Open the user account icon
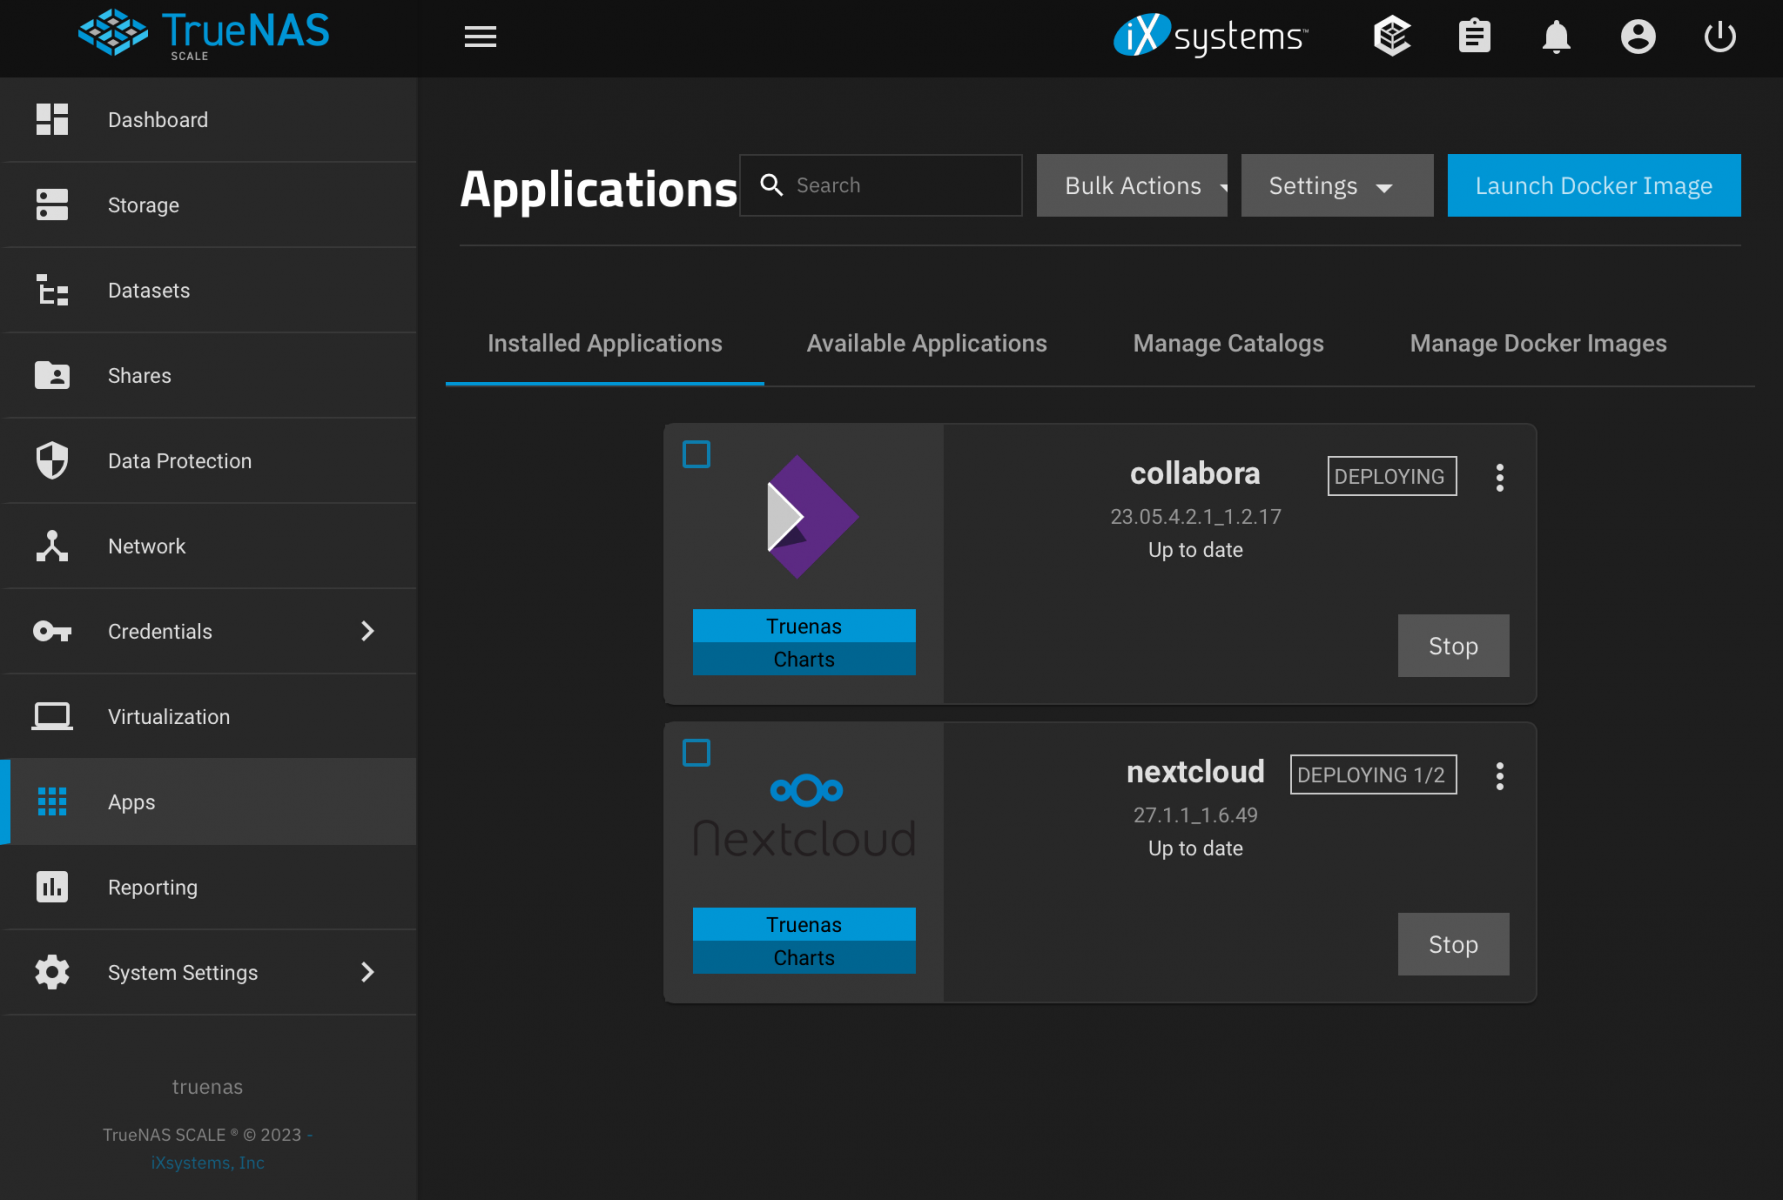1783x1200 pixels. click(x=1638, y=37)
